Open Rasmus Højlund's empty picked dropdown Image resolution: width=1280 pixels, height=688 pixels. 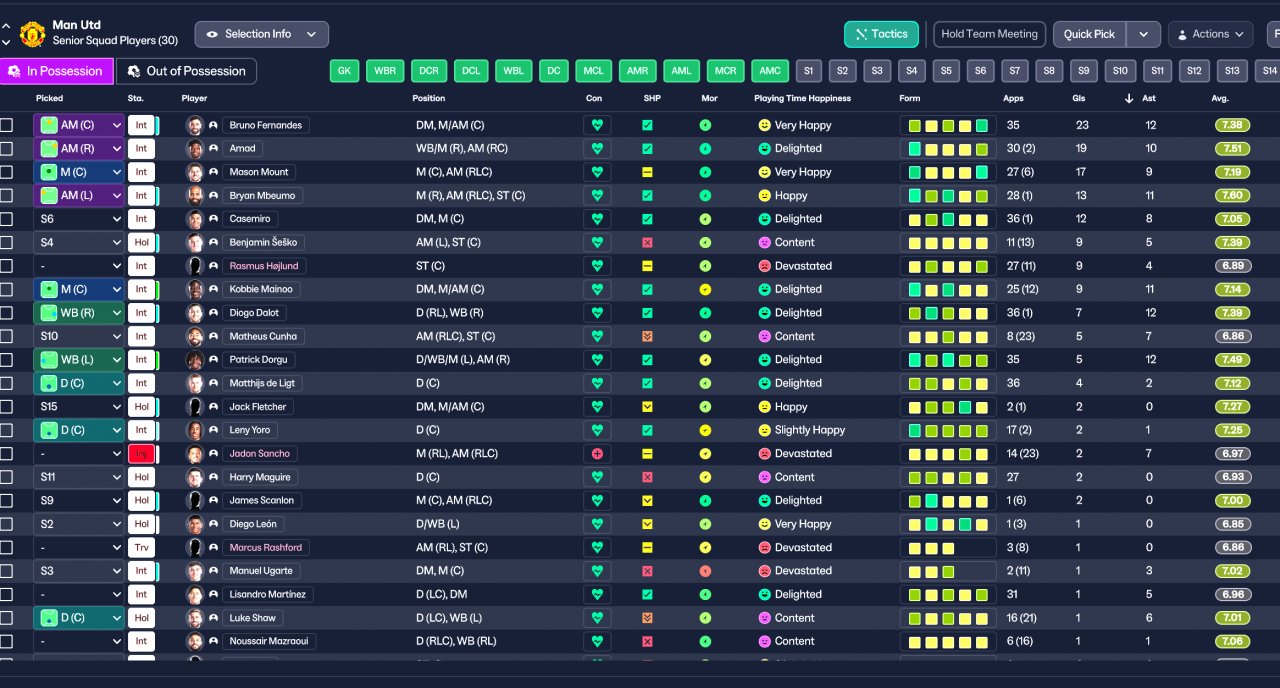[79, 266]
